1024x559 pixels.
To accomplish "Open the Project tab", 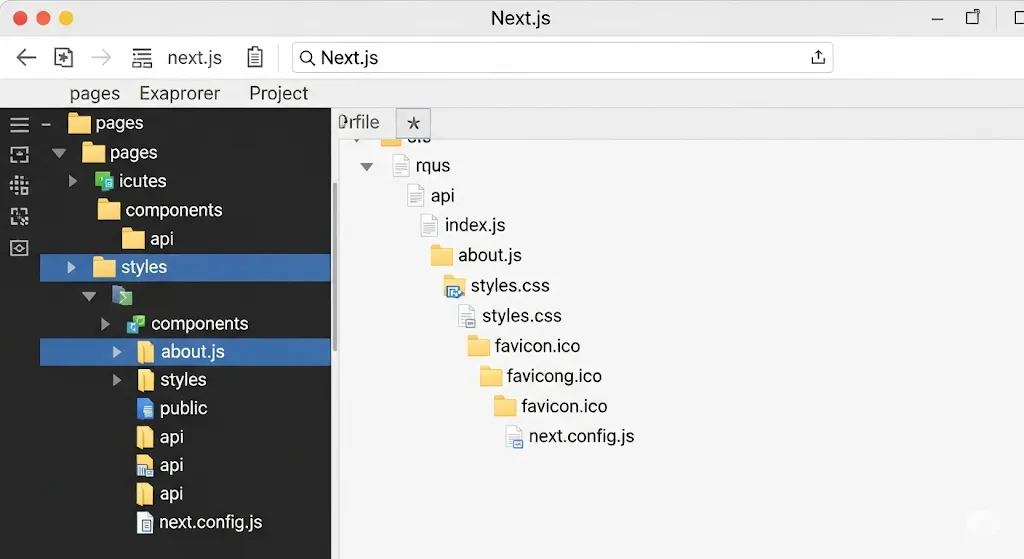I will coord(278,93).
